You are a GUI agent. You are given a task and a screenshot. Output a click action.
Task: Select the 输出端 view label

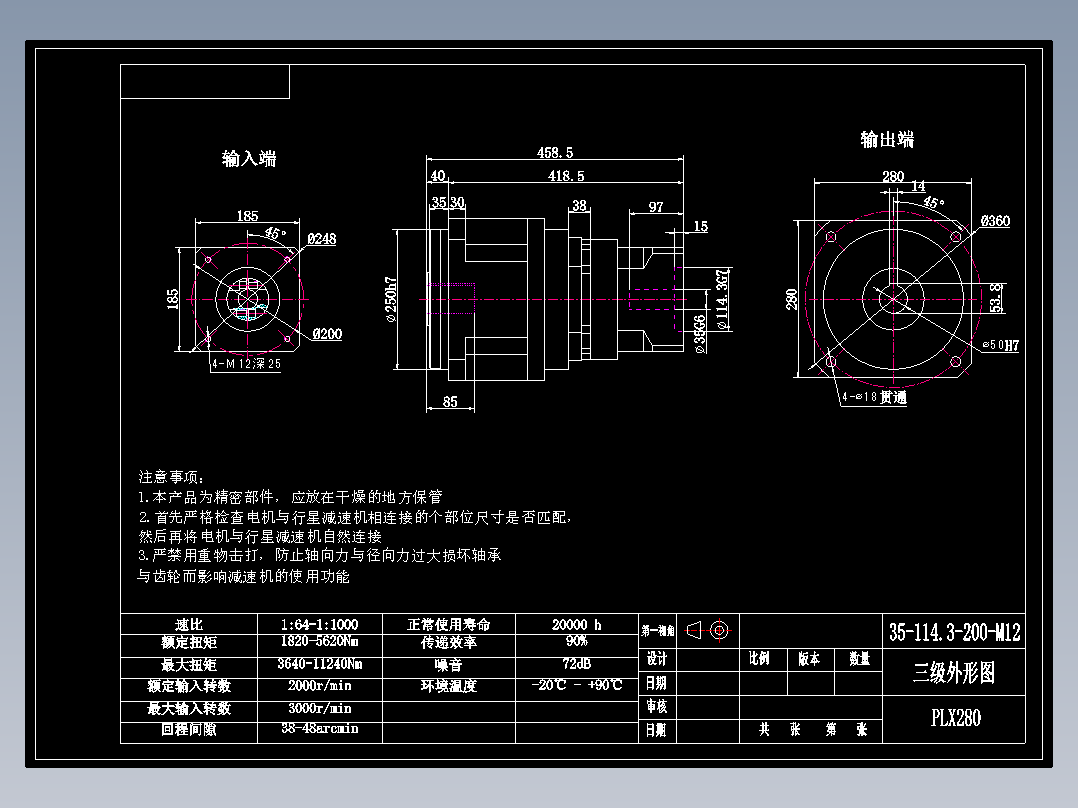click(886, 141)
